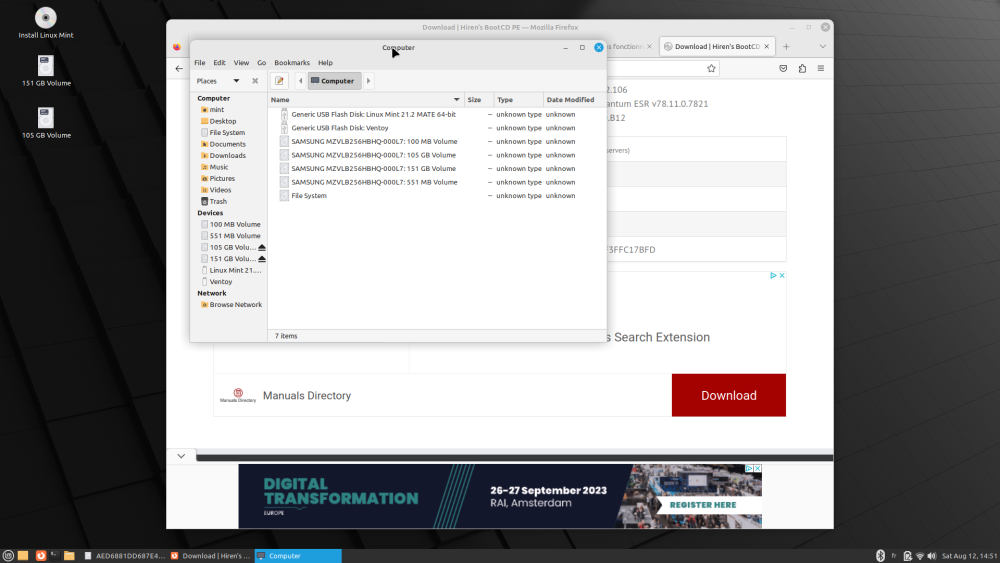Image resolution: width=1000 pixels, height=563 pixels.
Task: Bookmark the page with Firefox star icon
Action: point(711,68)
